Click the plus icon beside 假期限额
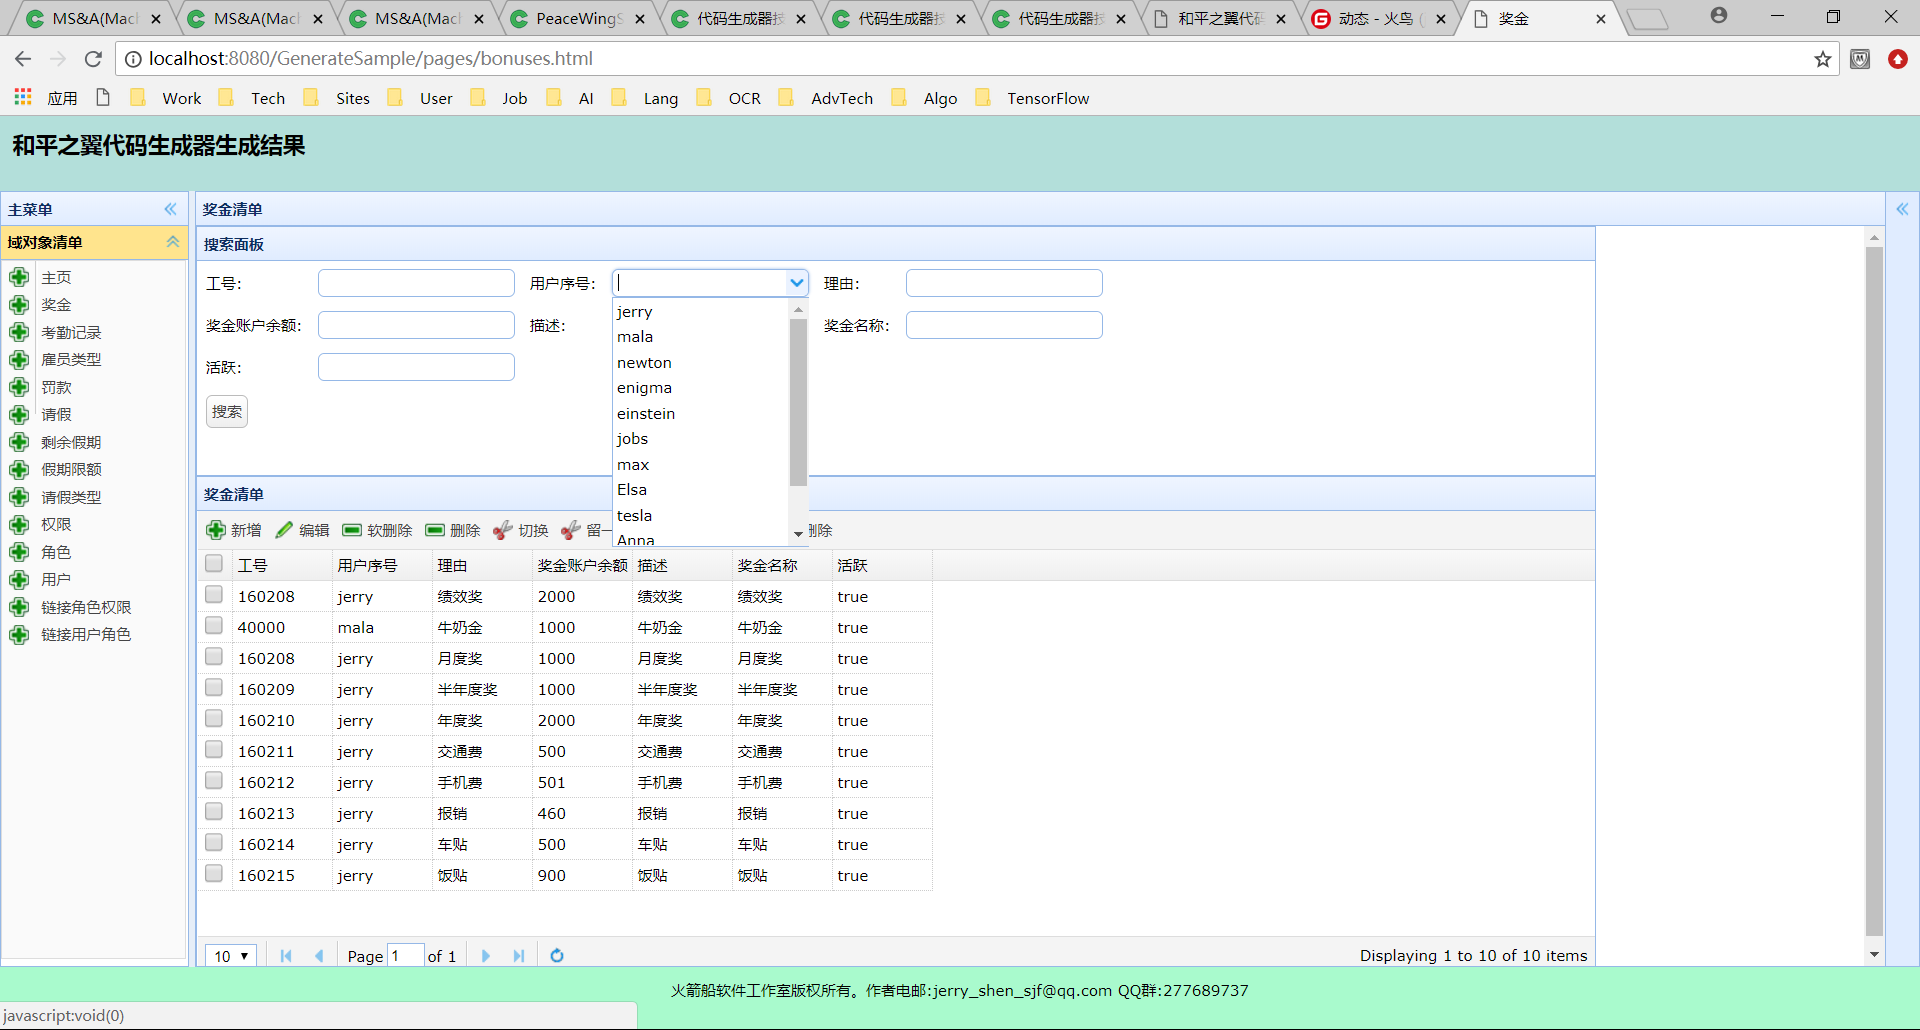The image size is (1920, 1030). (19, 470)
